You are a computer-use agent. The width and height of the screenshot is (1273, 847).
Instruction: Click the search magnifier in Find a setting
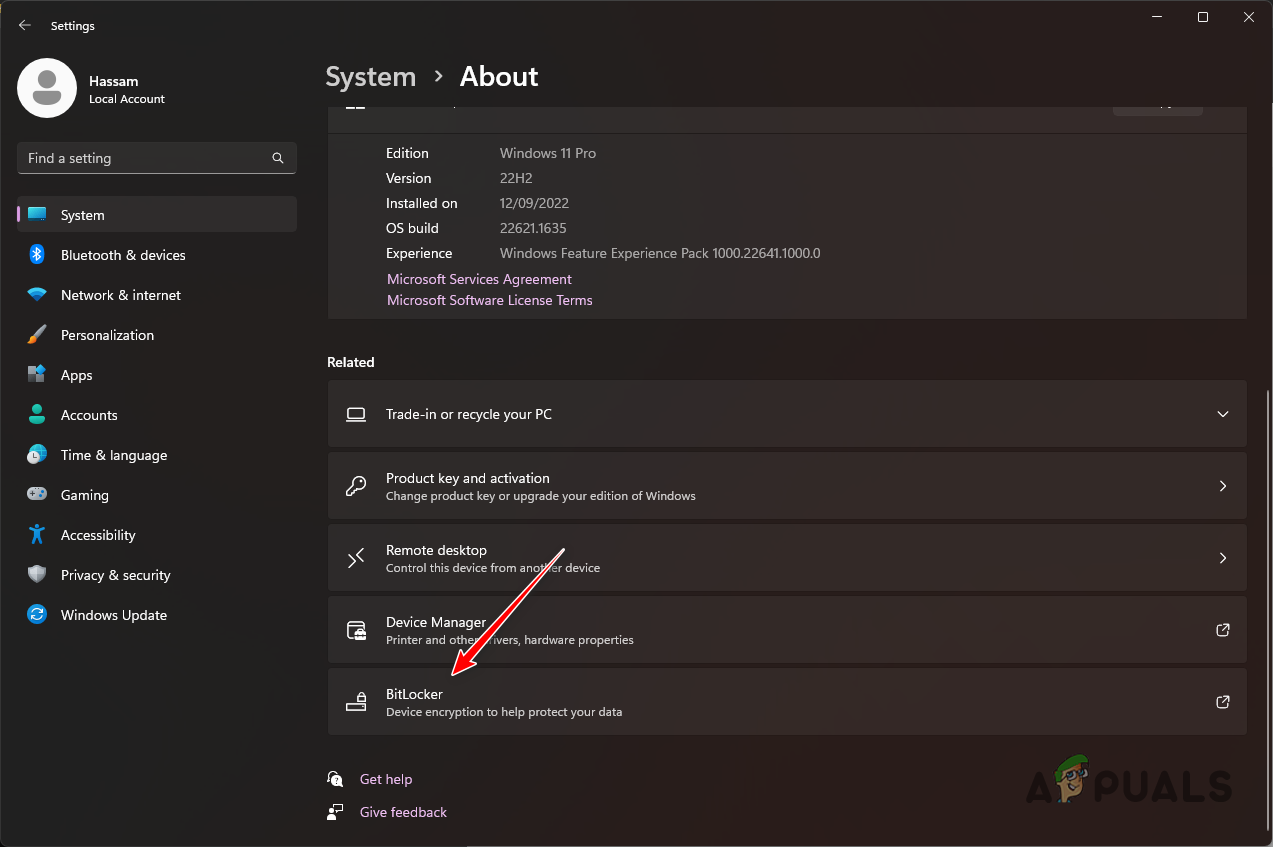click(x=277, y=158)
